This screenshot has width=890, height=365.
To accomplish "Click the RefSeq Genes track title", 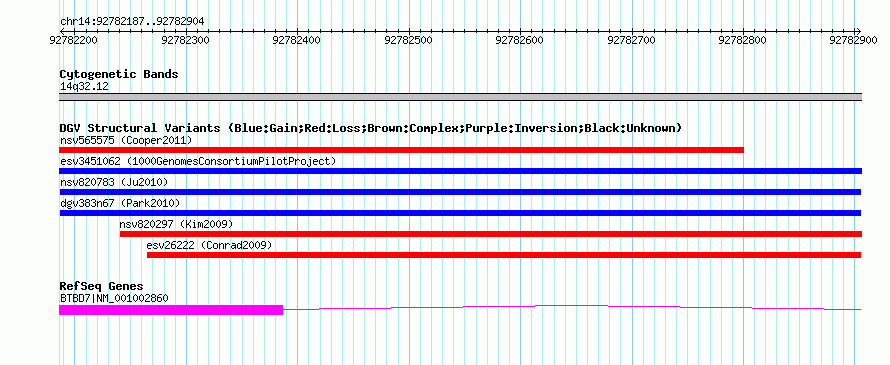I will (102, 286).
